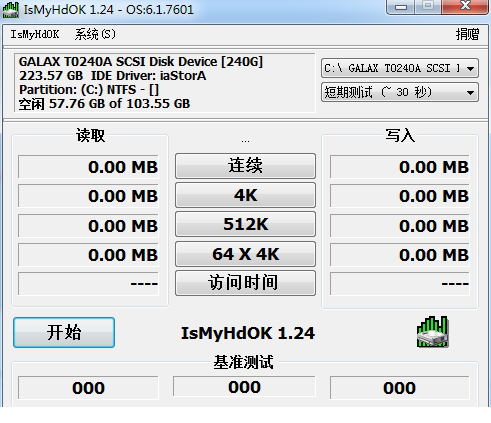Click the left 基准测试 score field
491x423 pixels.
click(88, 388)
